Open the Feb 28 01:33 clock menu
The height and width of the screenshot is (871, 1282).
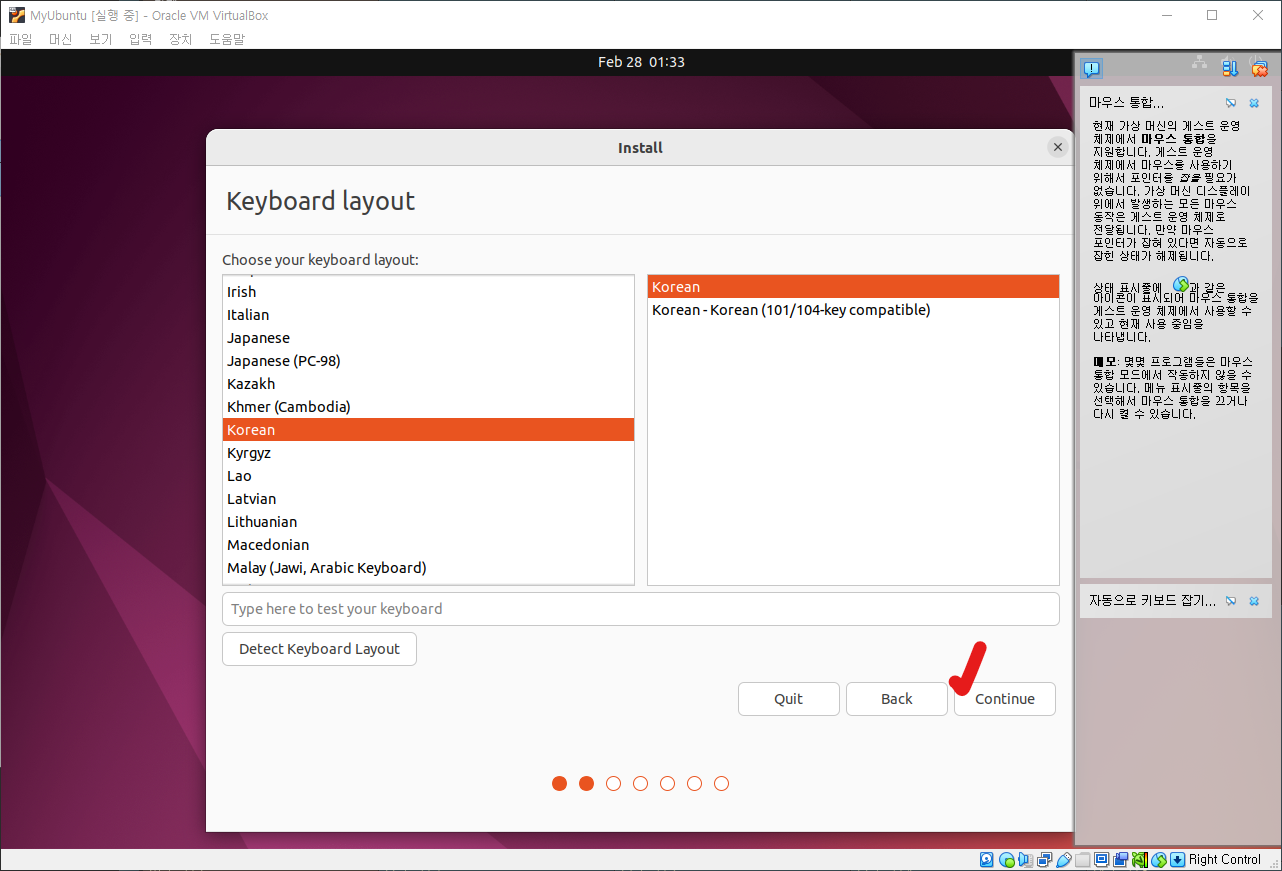tap(641, 62)
